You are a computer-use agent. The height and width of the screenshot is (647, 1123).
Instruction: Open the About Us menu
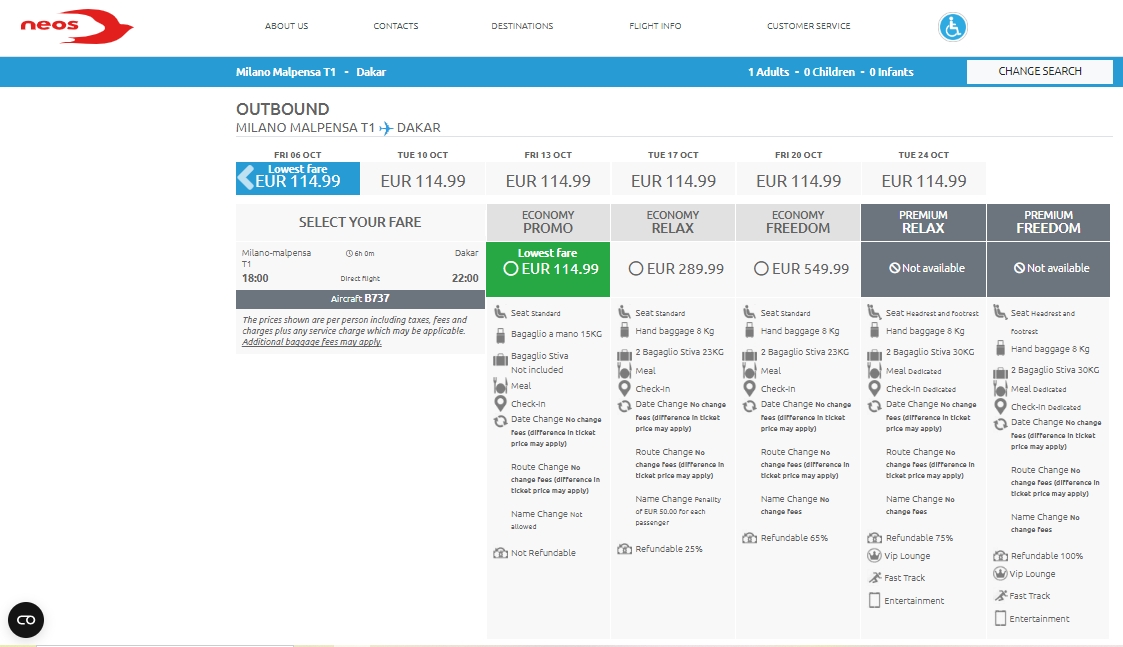click(x=286, y=26)
